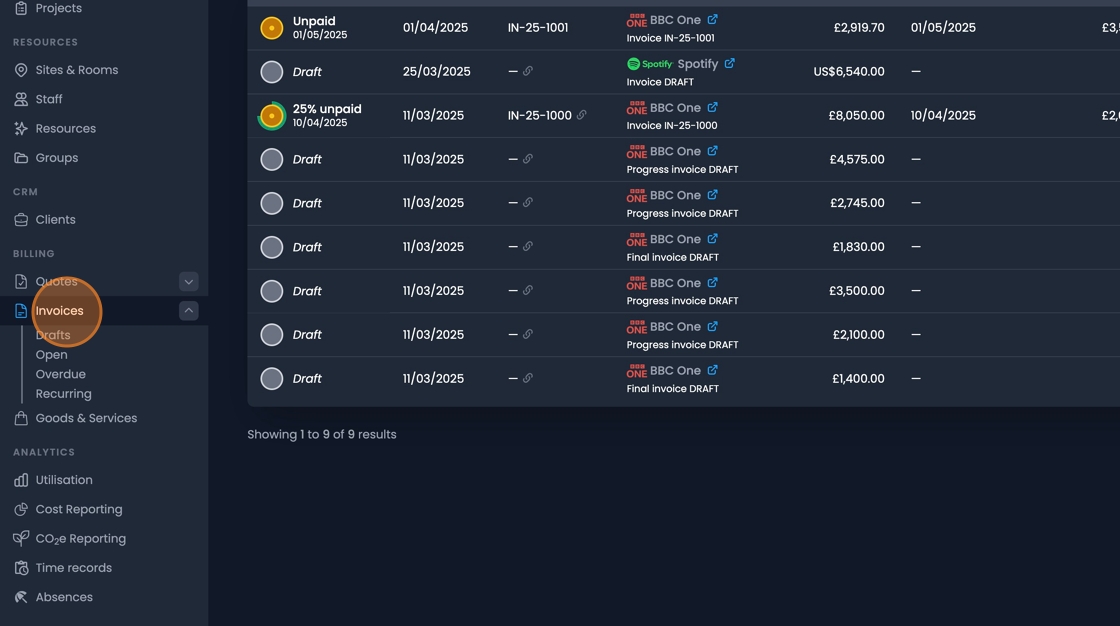Open Recurring invoices submenu
Image resolution: width=1120 pixels, height=626 pixels.
[x=63, y=394]
